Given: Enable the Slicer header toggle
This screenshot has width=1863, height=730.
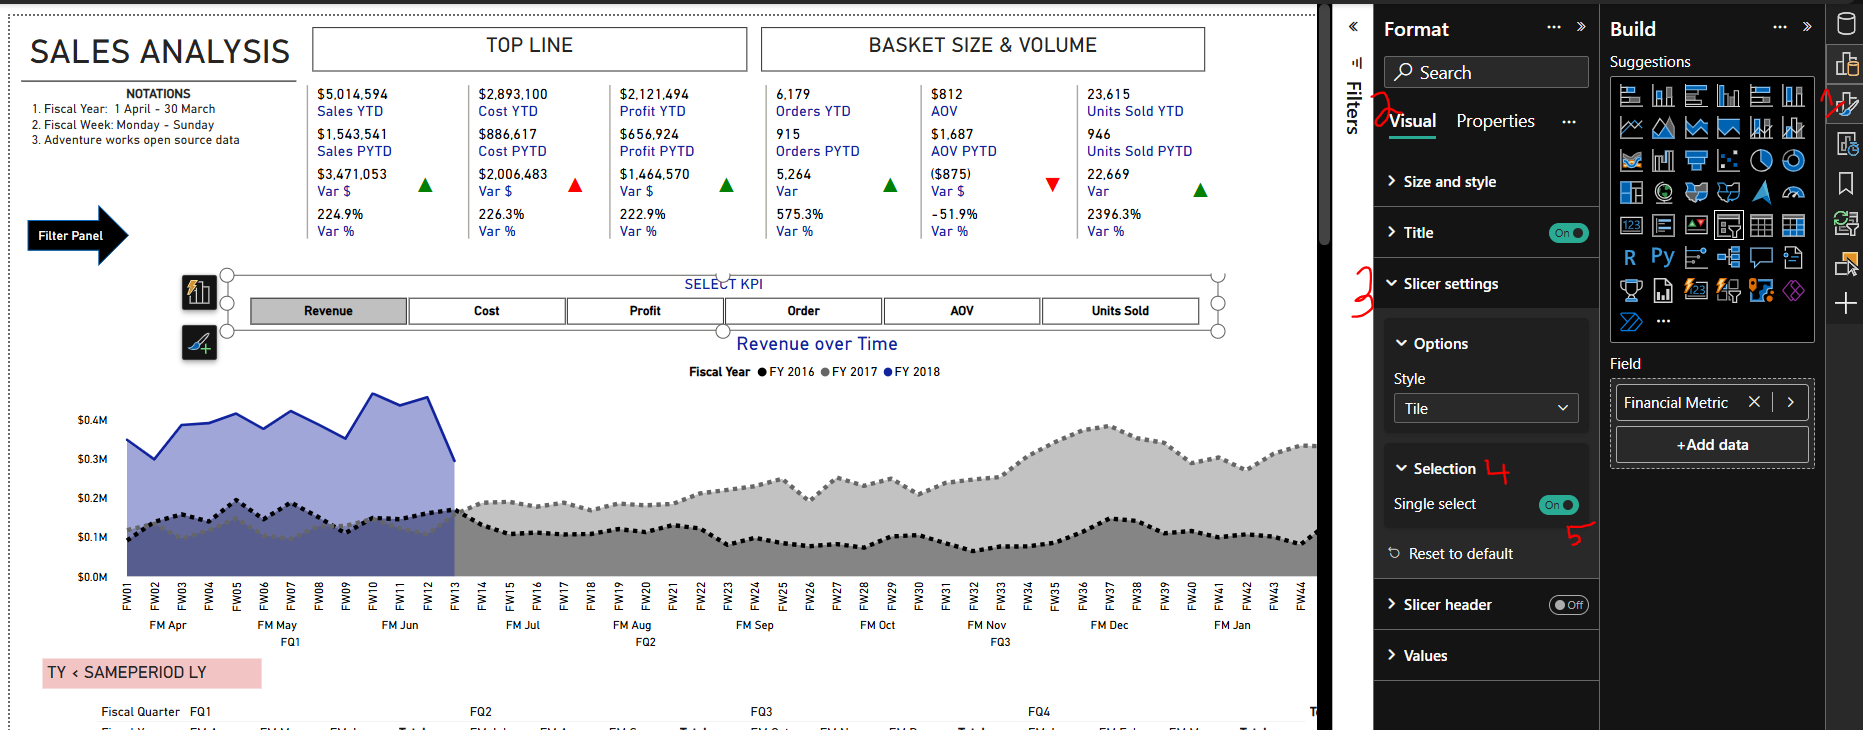Looking at the screenshot, I should [x=1568, y=605].
